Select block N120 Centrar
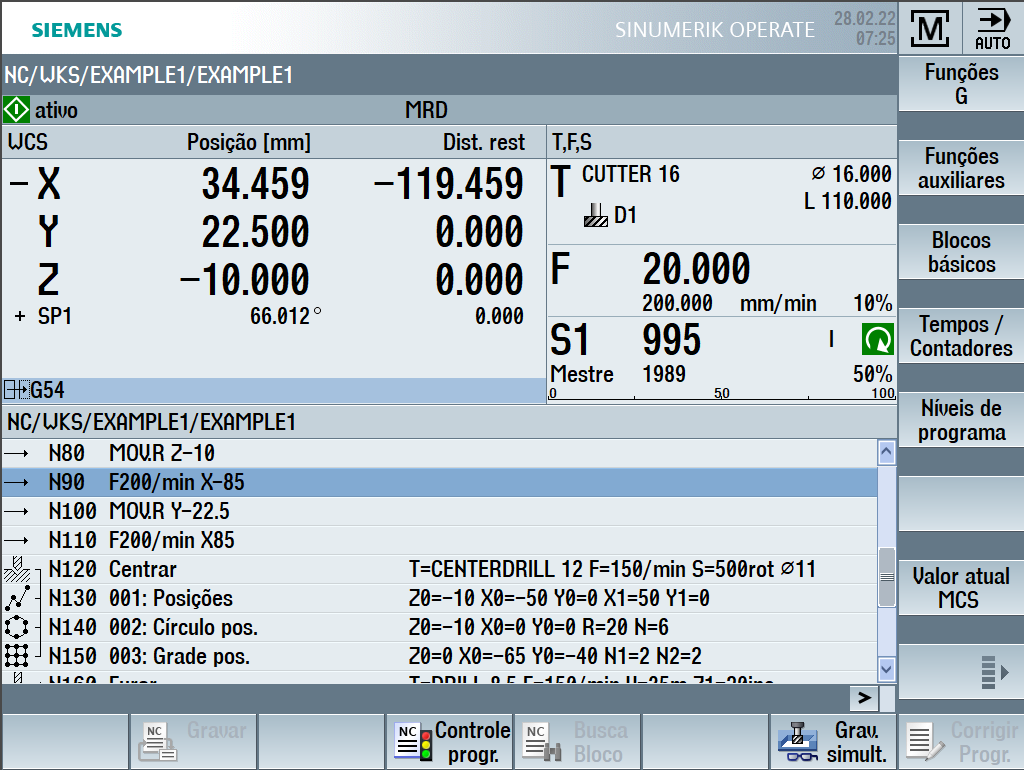 440,569
